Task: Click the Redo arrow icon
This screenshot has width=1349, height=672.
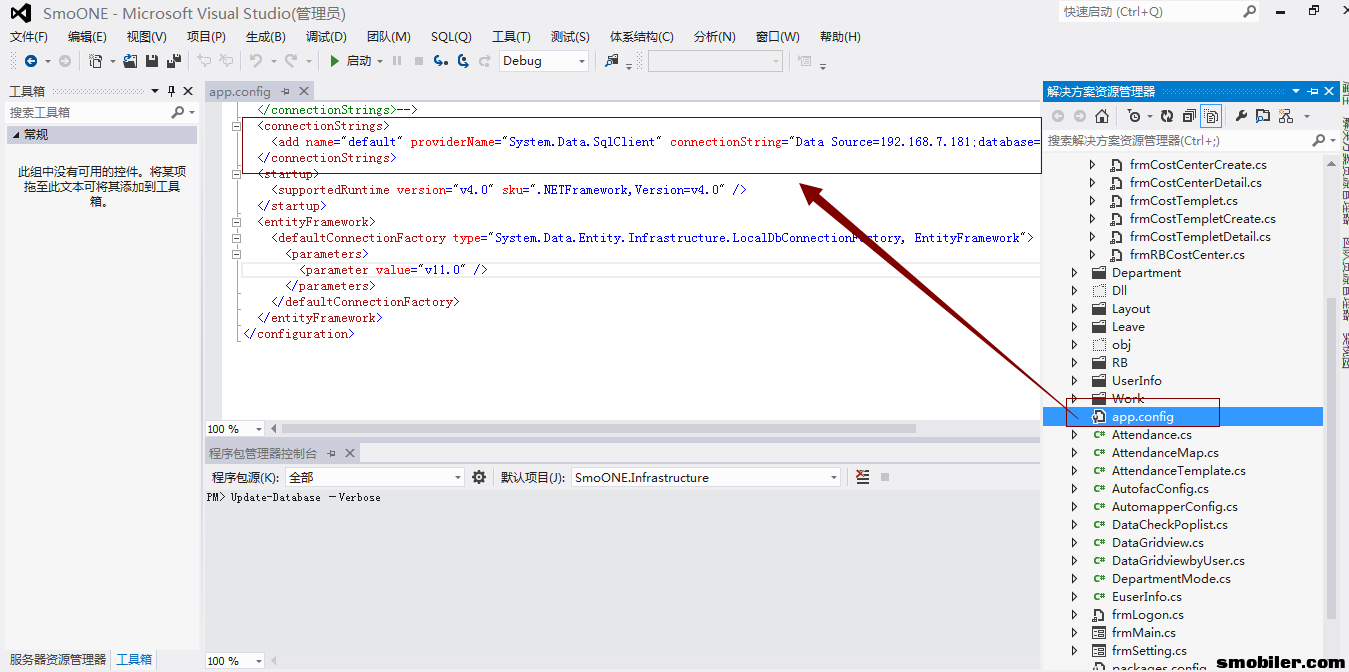Action: click(x=291, y=61)
